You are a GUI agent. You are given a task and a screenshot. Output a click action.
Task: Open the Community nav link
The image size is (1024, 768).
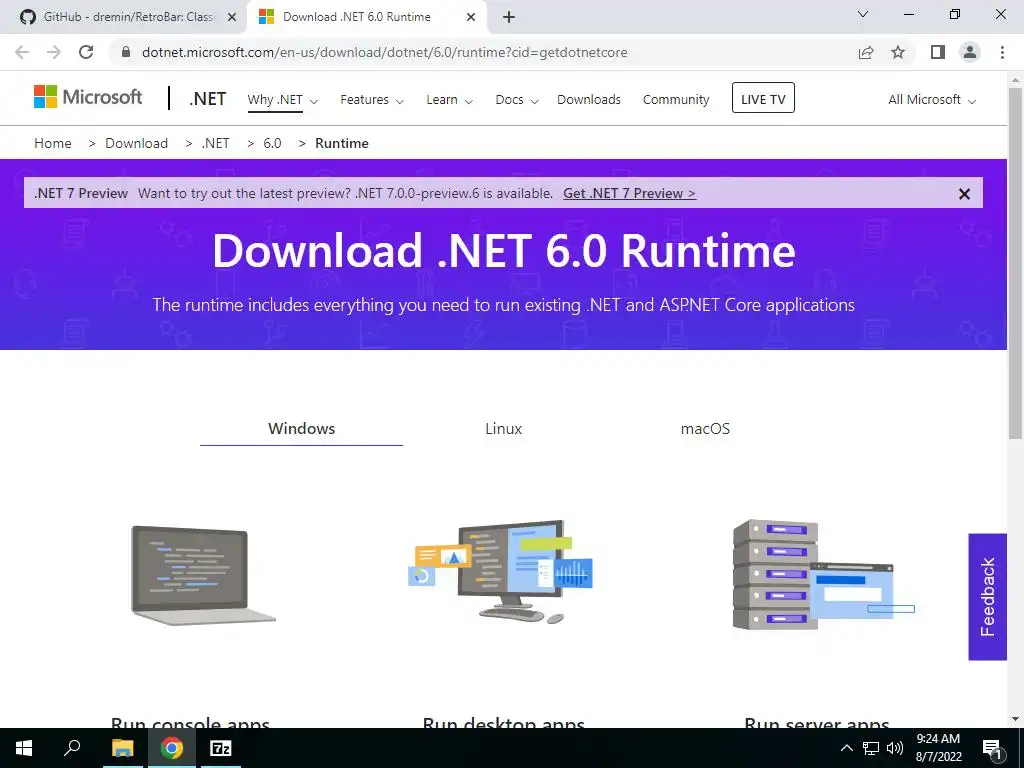pyautogui.click(x=676, y=99)
